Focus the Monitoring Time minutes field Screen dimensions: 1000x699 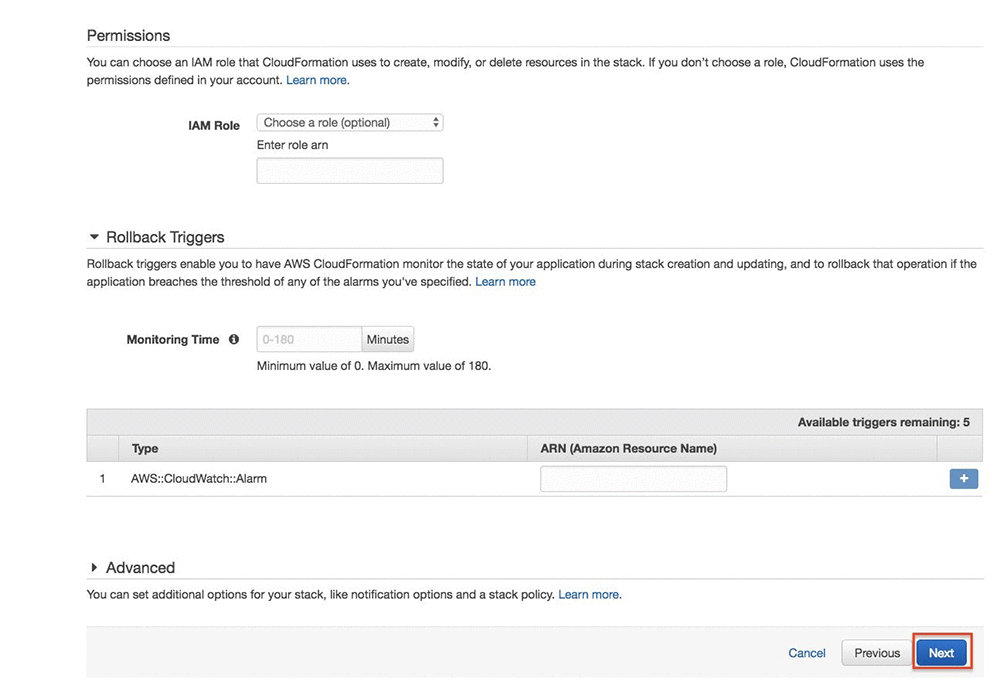(309, 339)
